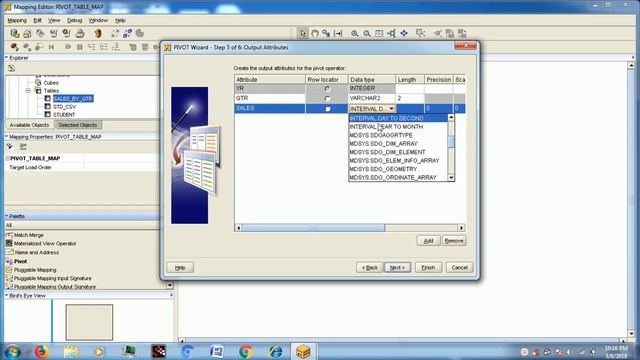Collapse the Palette panel header
Screen dimensions: 640x360
[x=7, y=216]
